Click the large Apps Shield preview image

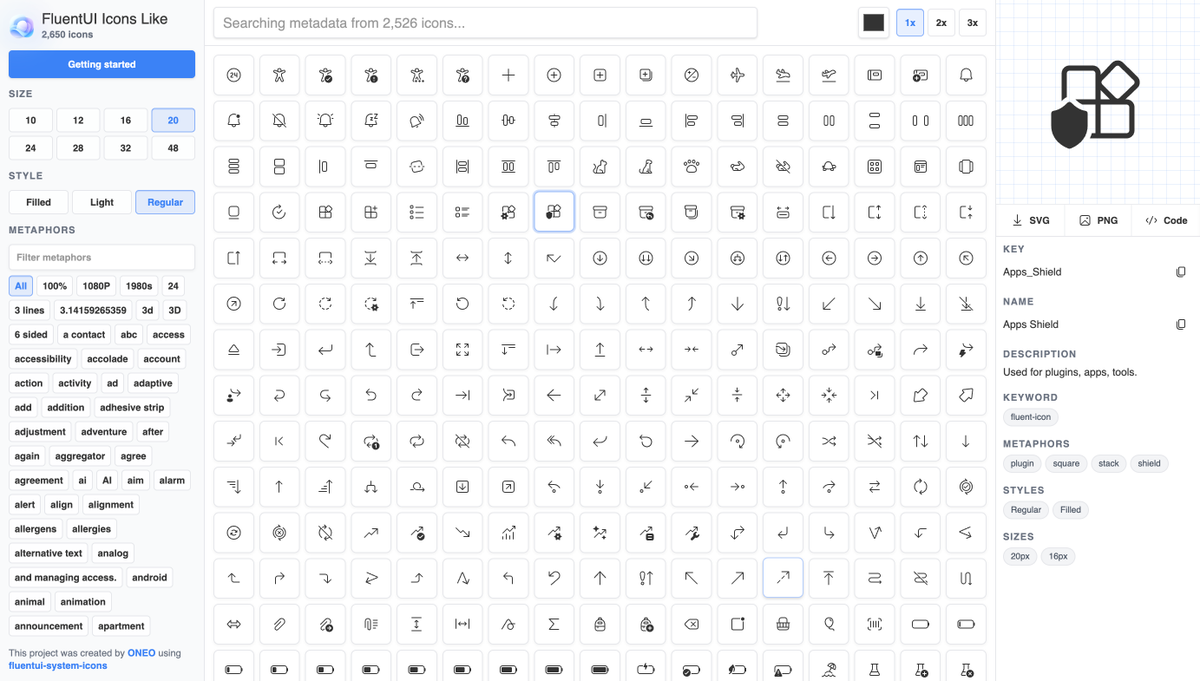click(1095, 105)
